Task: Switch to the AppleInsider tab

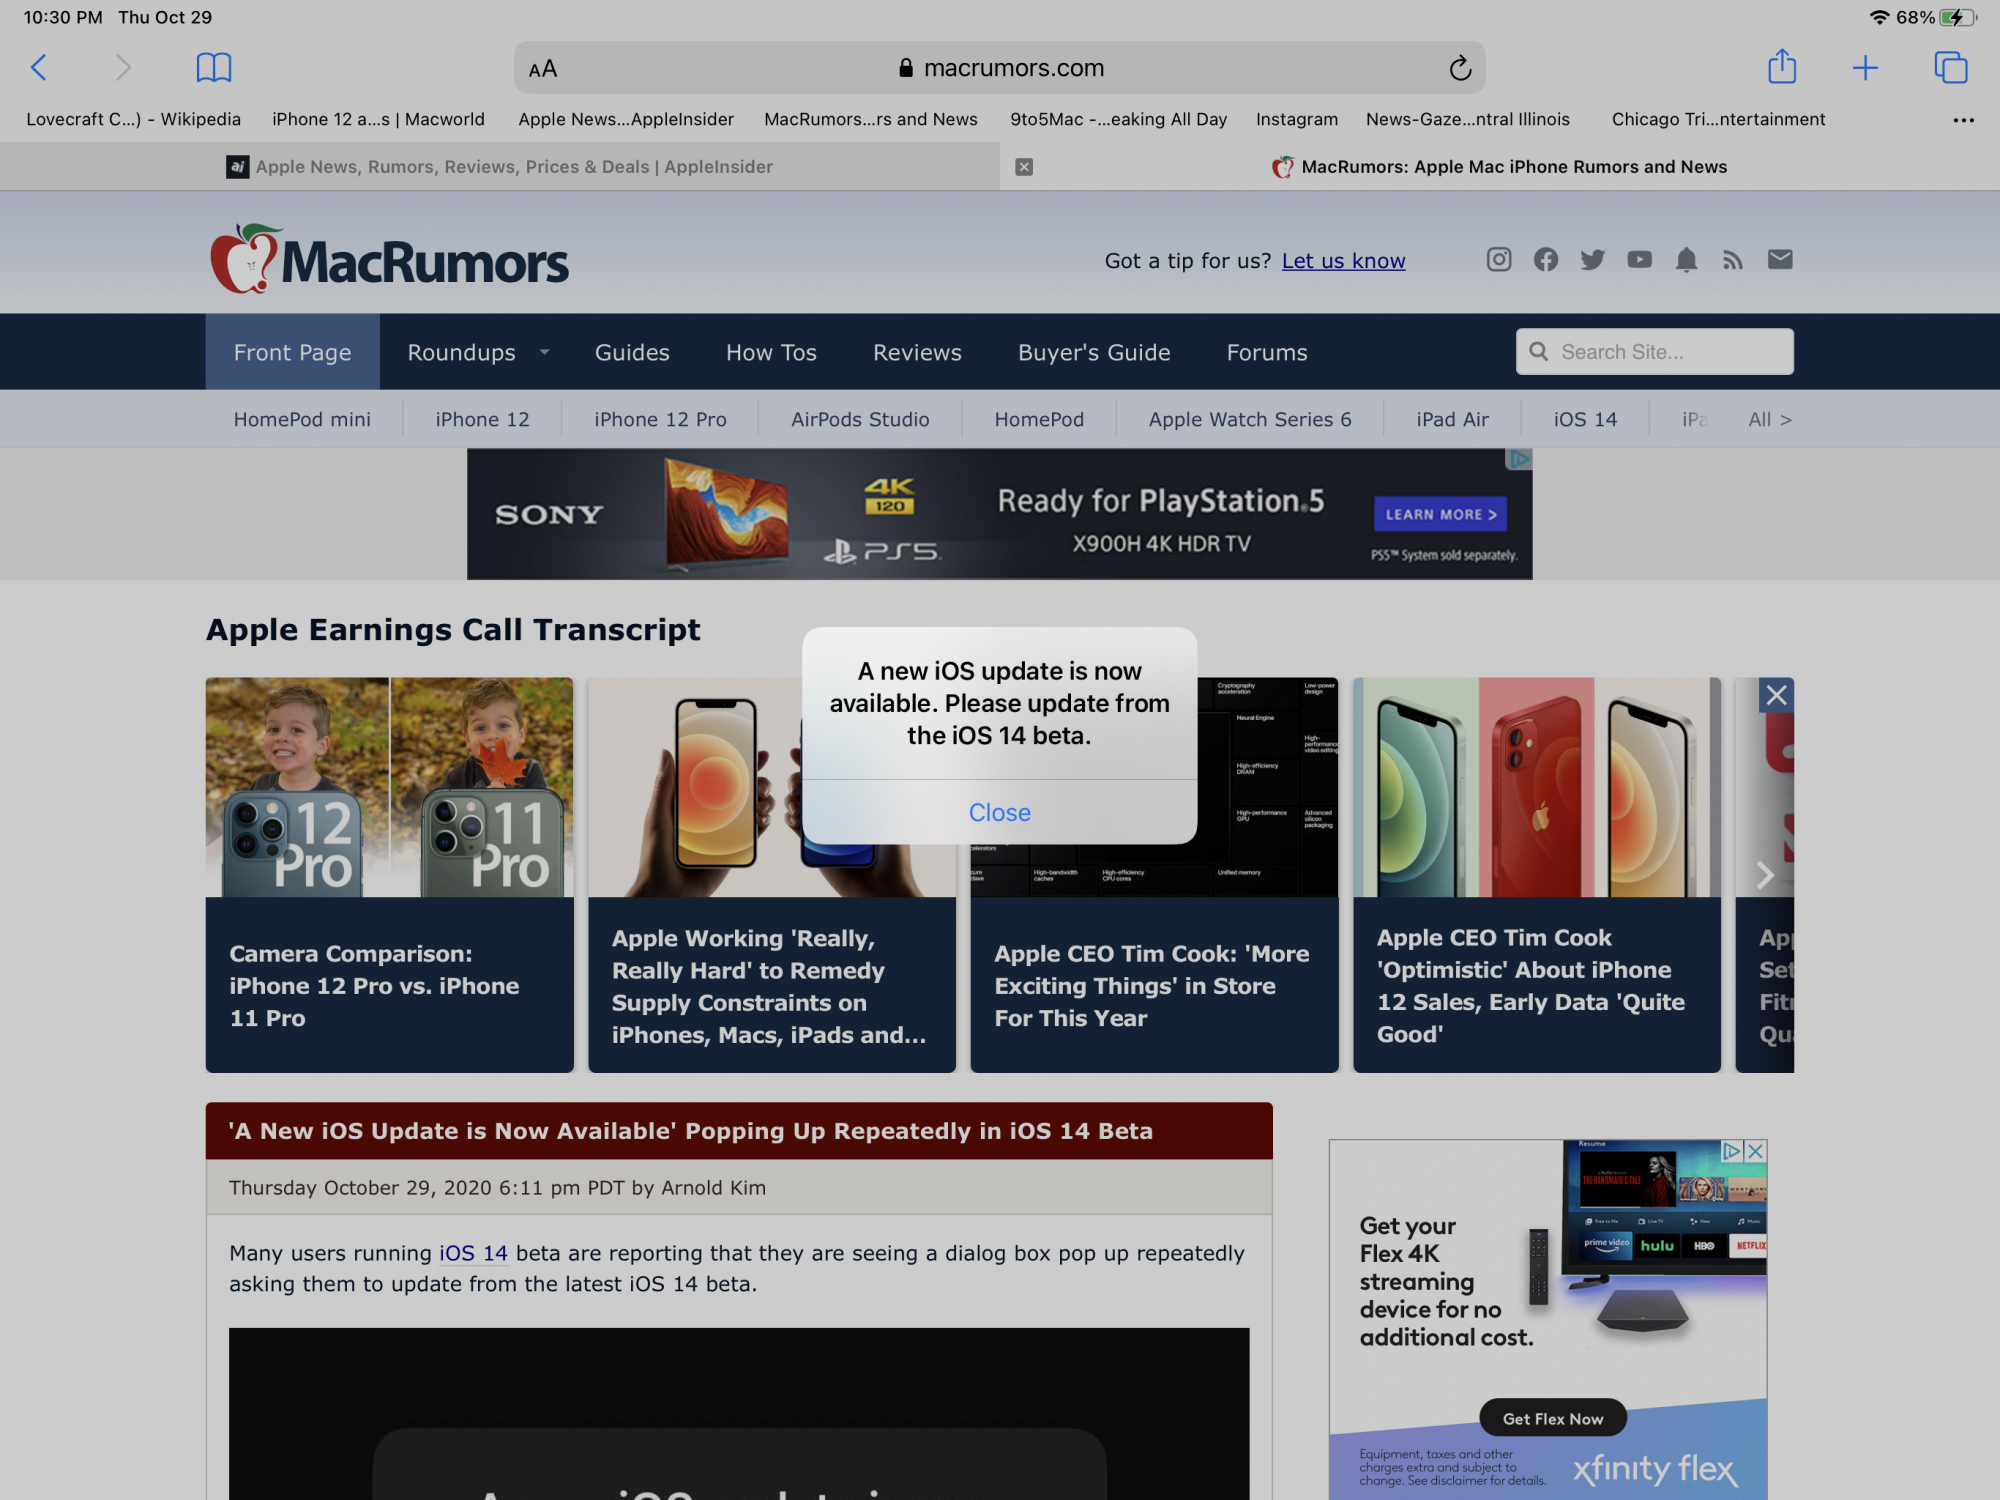Action: tap(500, 167)
